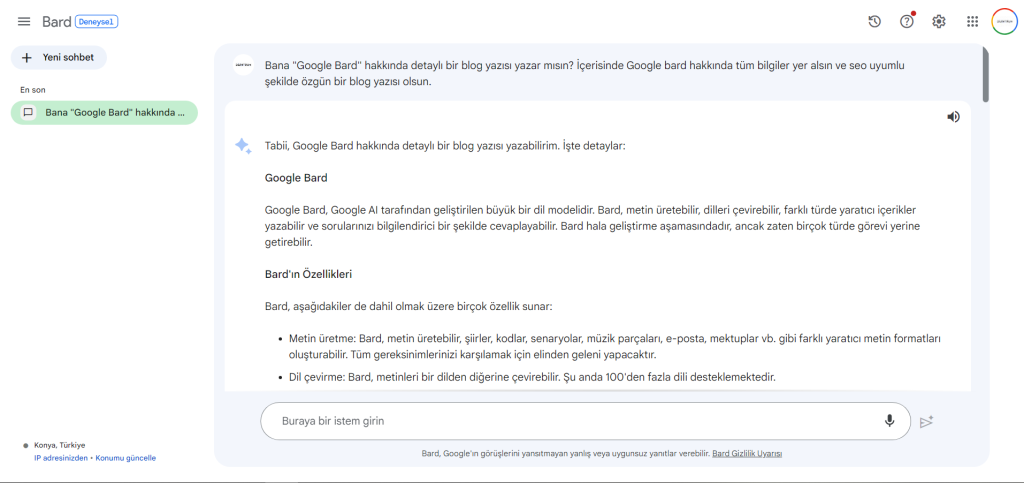Click the En son section label

click(33, 90)
